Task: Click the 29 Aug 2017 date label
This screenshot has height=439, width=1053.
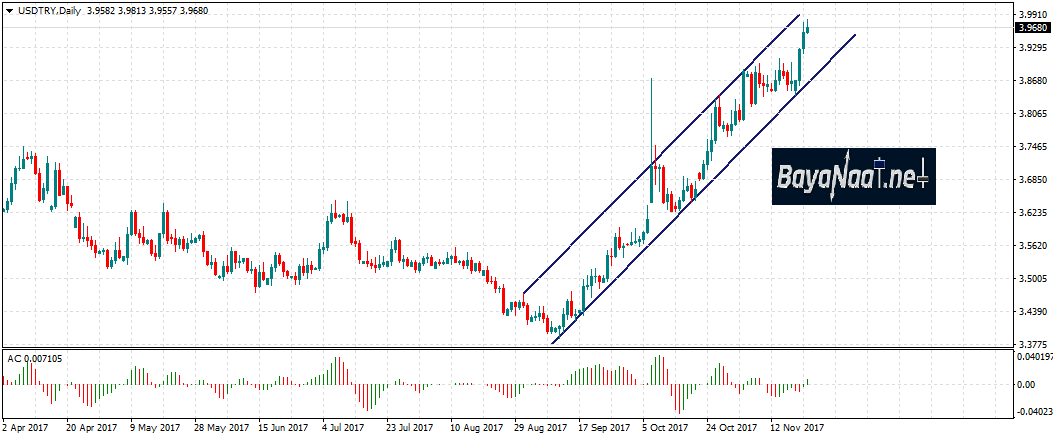Action: click(x=540, y=425)
